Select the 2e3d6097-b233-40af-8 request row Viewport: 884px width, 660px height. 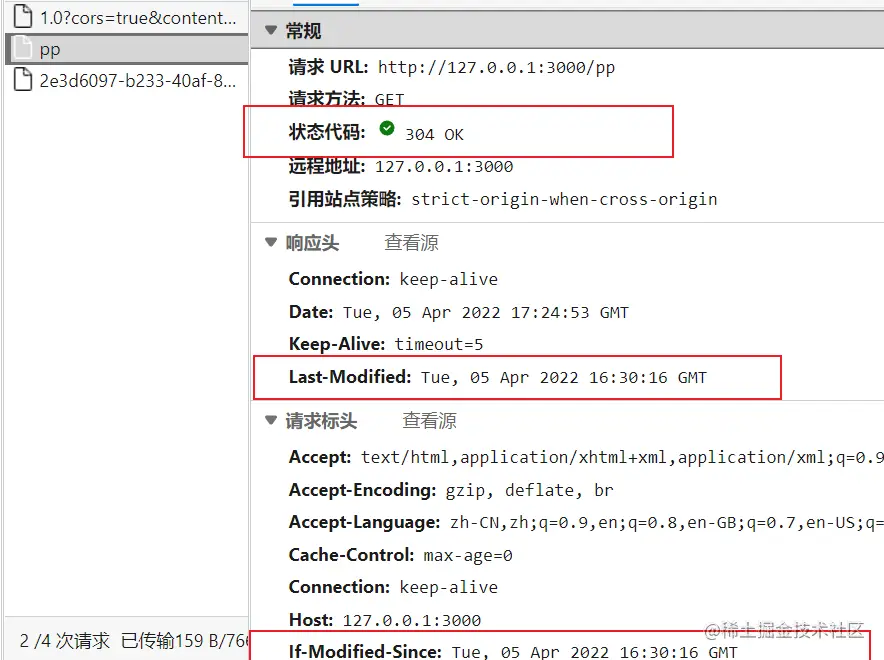point(126,80)
